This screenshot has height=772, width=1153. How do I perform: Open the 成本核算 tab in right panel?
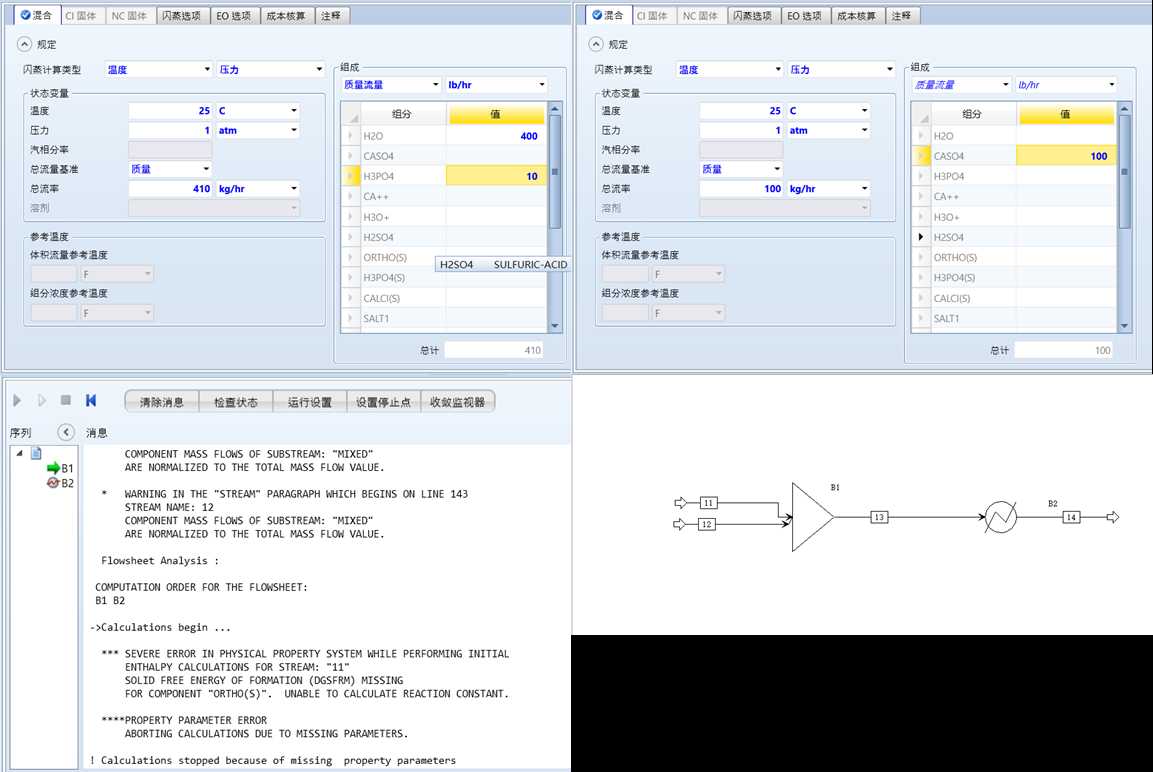[856, 16]
